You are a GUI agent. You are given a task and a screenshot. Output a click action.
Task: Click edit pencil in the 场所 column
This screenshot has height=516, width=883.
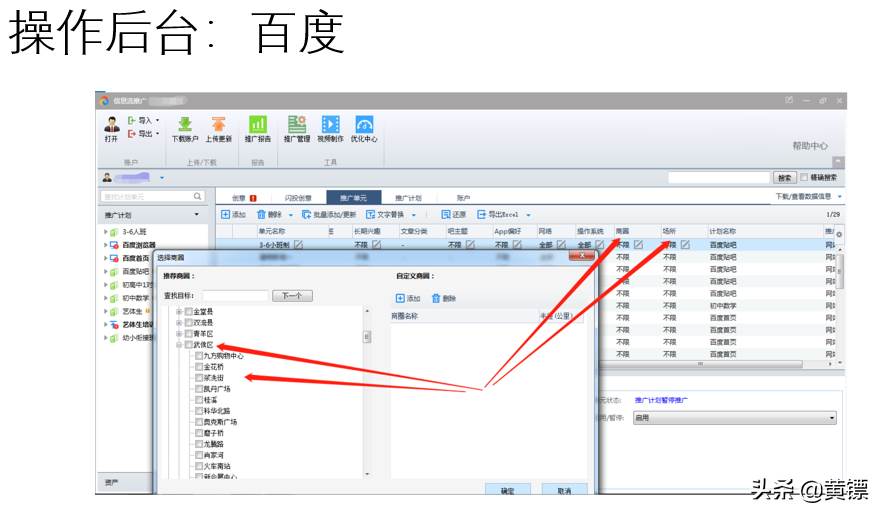(685, 244)
